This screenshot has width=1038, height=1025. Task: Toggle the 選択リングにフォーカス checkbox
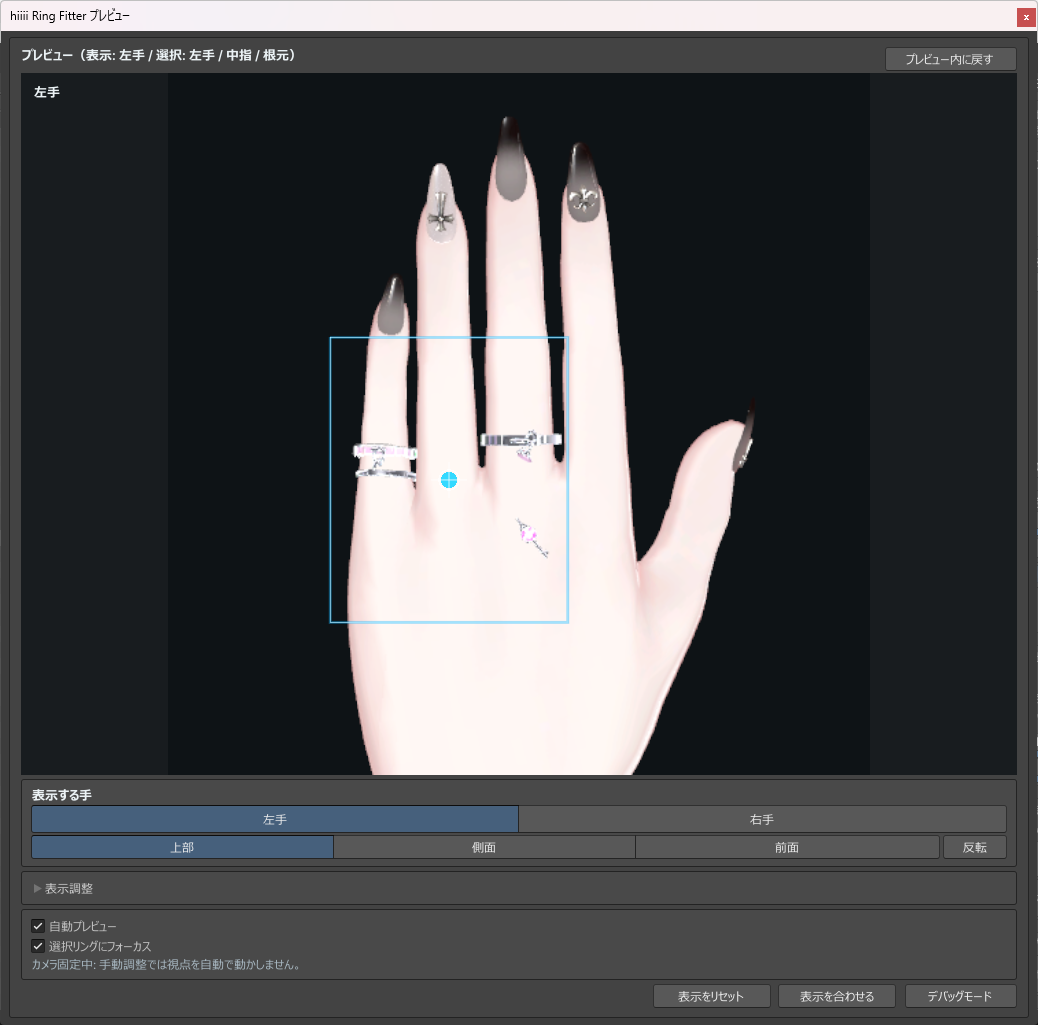[x=38, y=946]
